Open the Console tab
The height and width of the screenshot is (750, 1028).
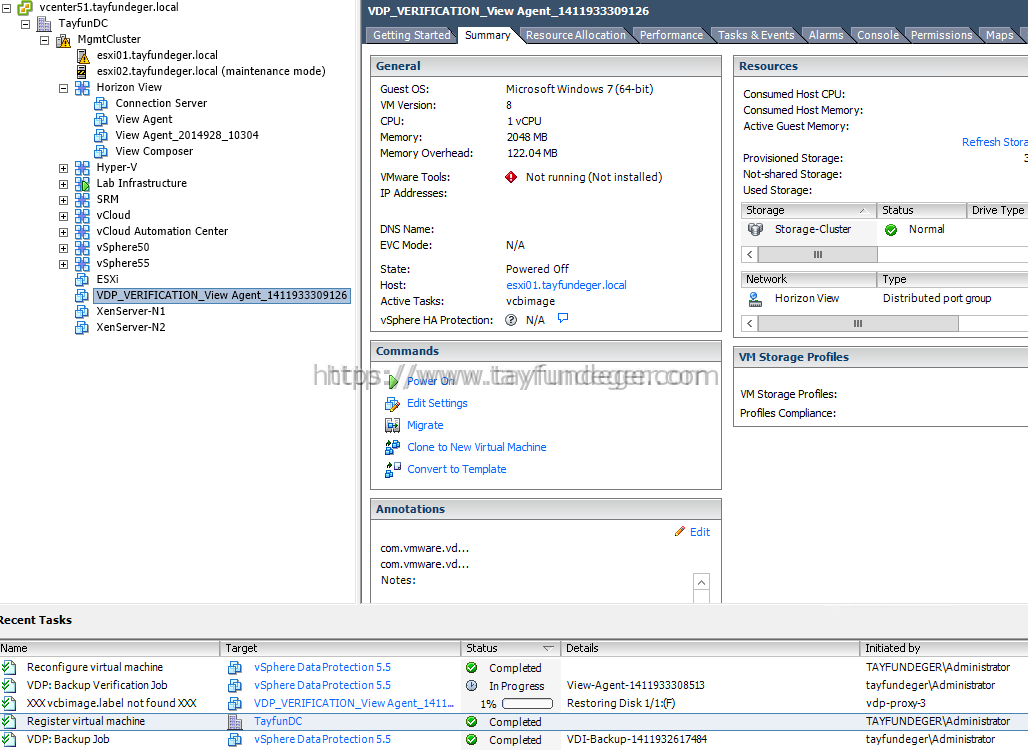(878, 35)
